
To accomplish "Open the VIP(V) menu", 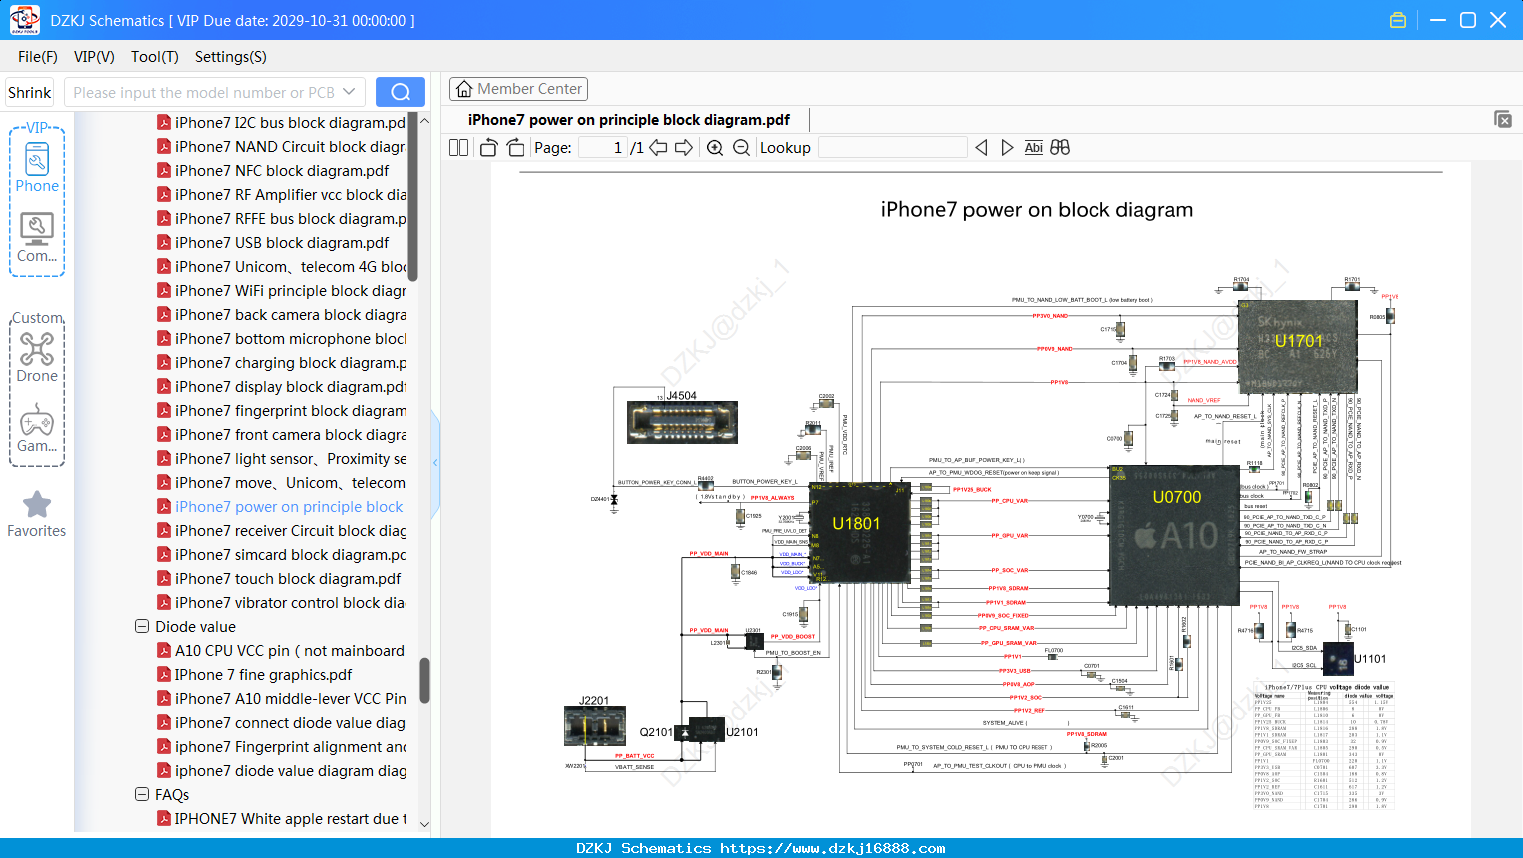I will click(94, 57).
